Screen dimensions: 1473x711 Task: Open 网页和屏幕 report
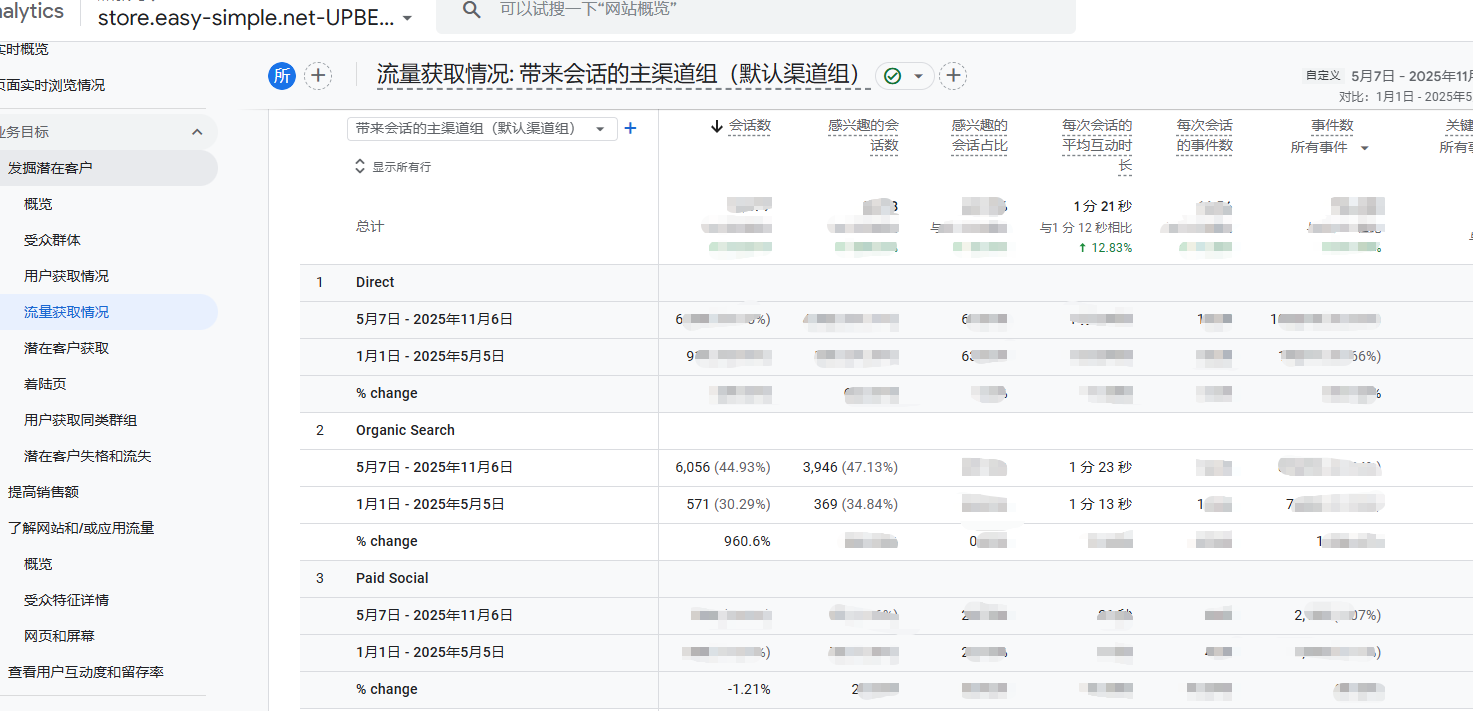tap(59, 636)
